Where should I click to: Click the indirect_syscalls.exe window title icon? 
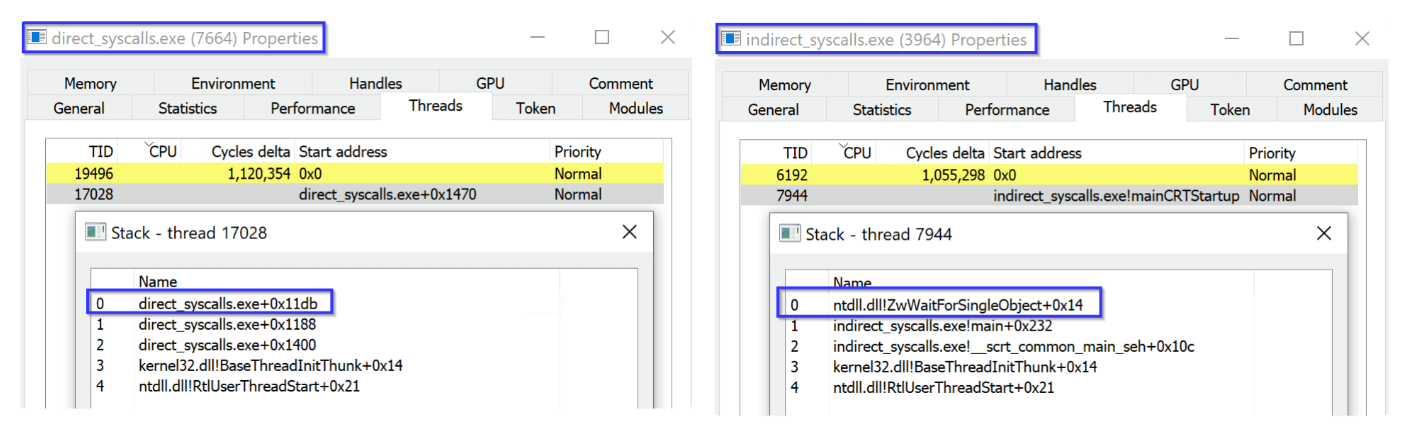point(731,40)
